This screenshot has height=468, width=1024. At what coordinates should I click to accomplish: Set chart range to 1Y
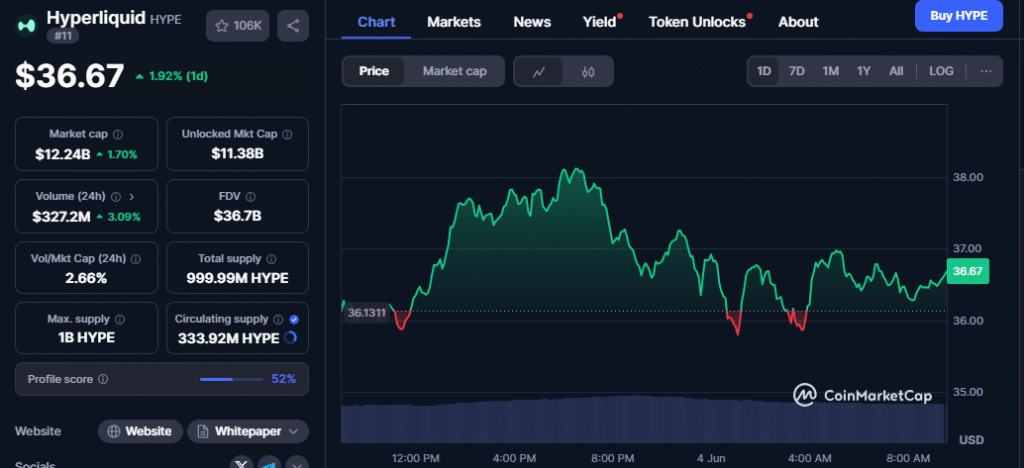864,71
